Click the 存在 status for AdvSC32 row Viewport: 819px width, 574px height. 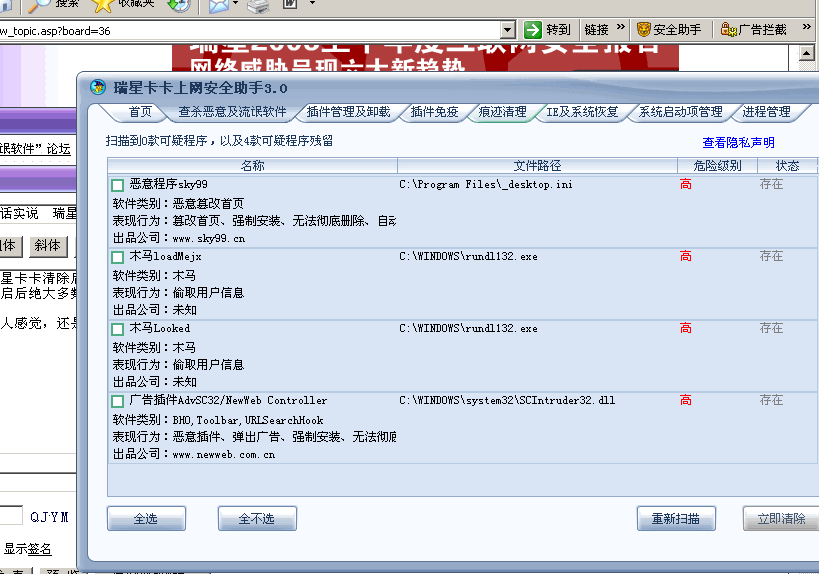[x=771, y=401]
